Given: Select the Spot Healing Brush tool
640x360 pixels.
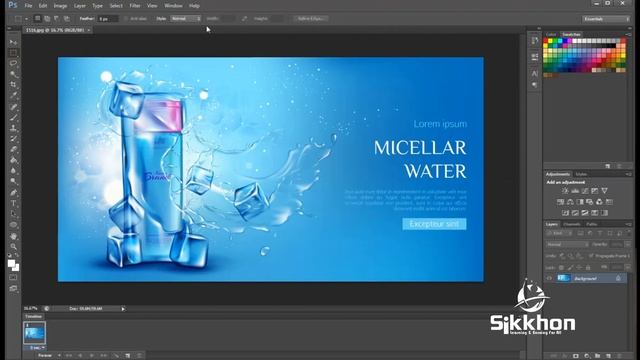Looking at the screenshot, I should (x=13, y=107).
